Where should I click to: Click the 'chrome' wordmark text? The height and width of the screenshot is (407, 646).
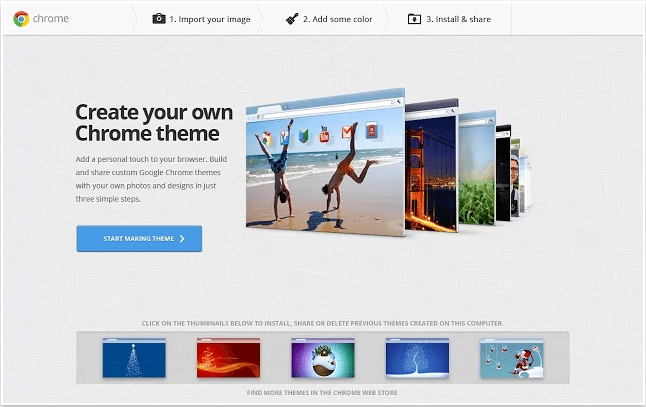click(51, 19)
